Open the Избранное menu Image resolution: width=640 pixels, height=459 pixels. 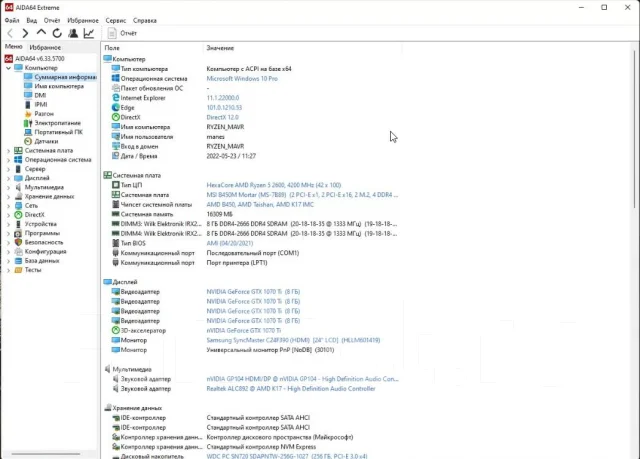pyautogui.click(x=83, y=20)
